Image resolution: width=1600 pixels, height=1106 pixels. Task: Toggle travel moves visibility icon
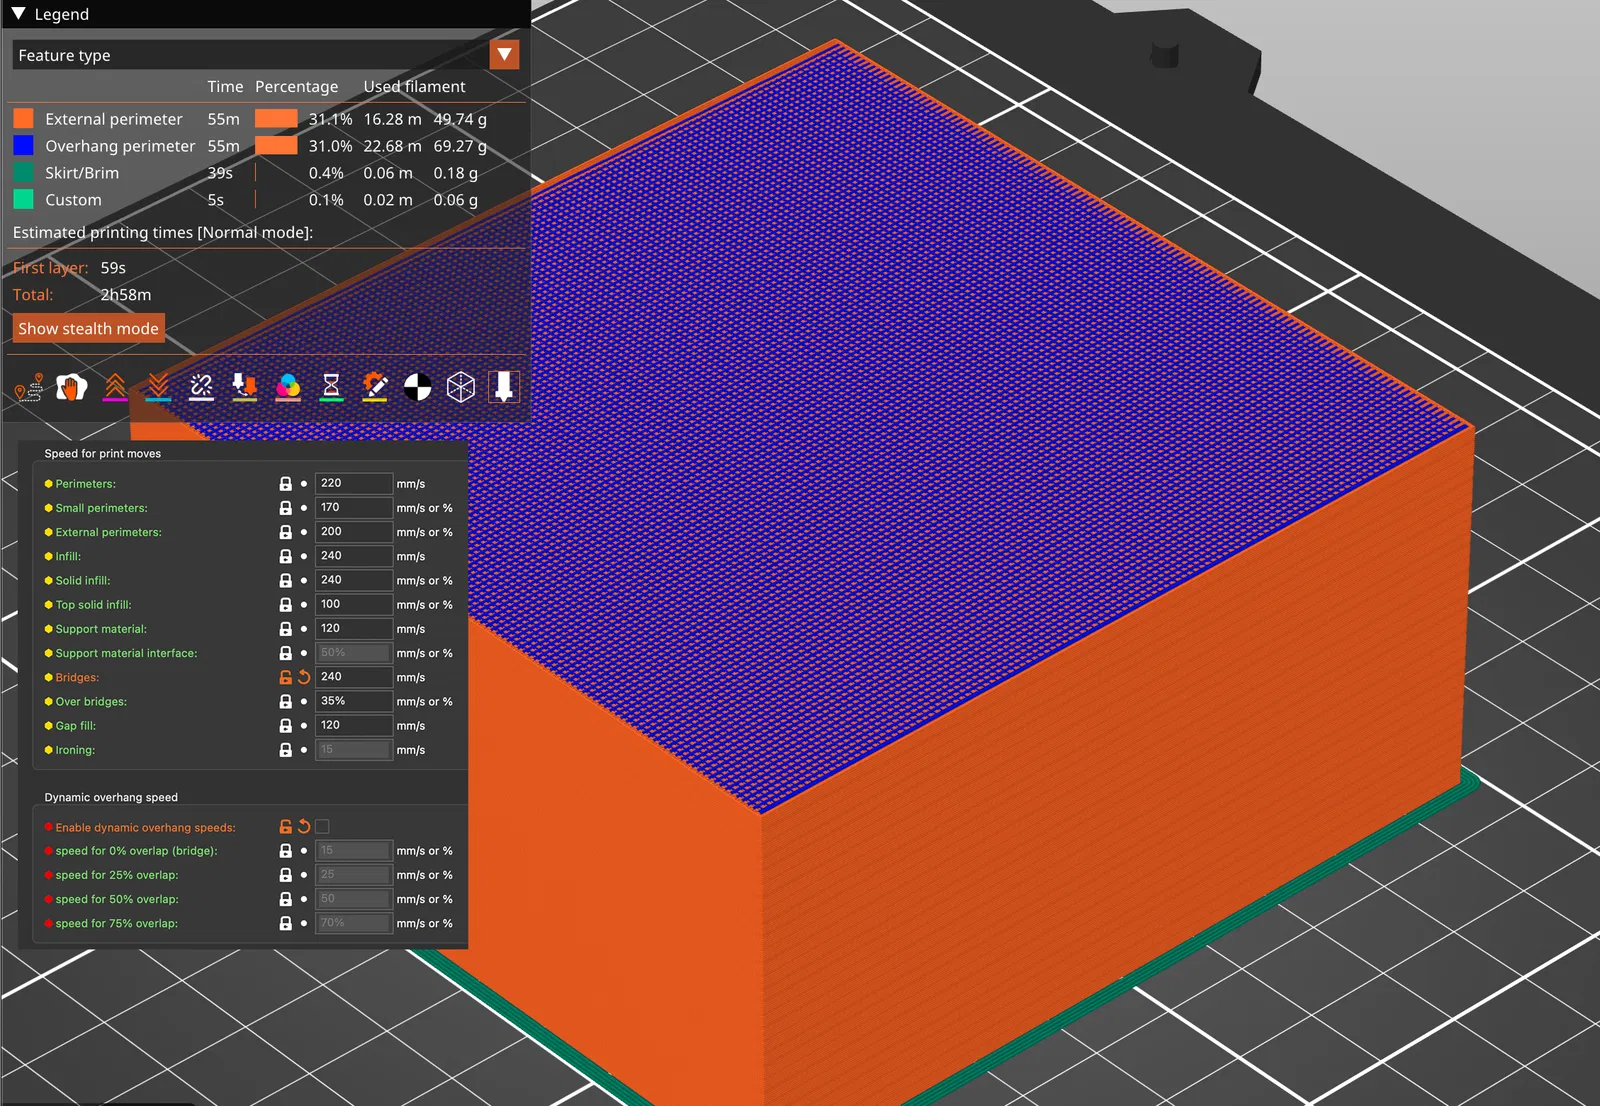click(29, 387)
